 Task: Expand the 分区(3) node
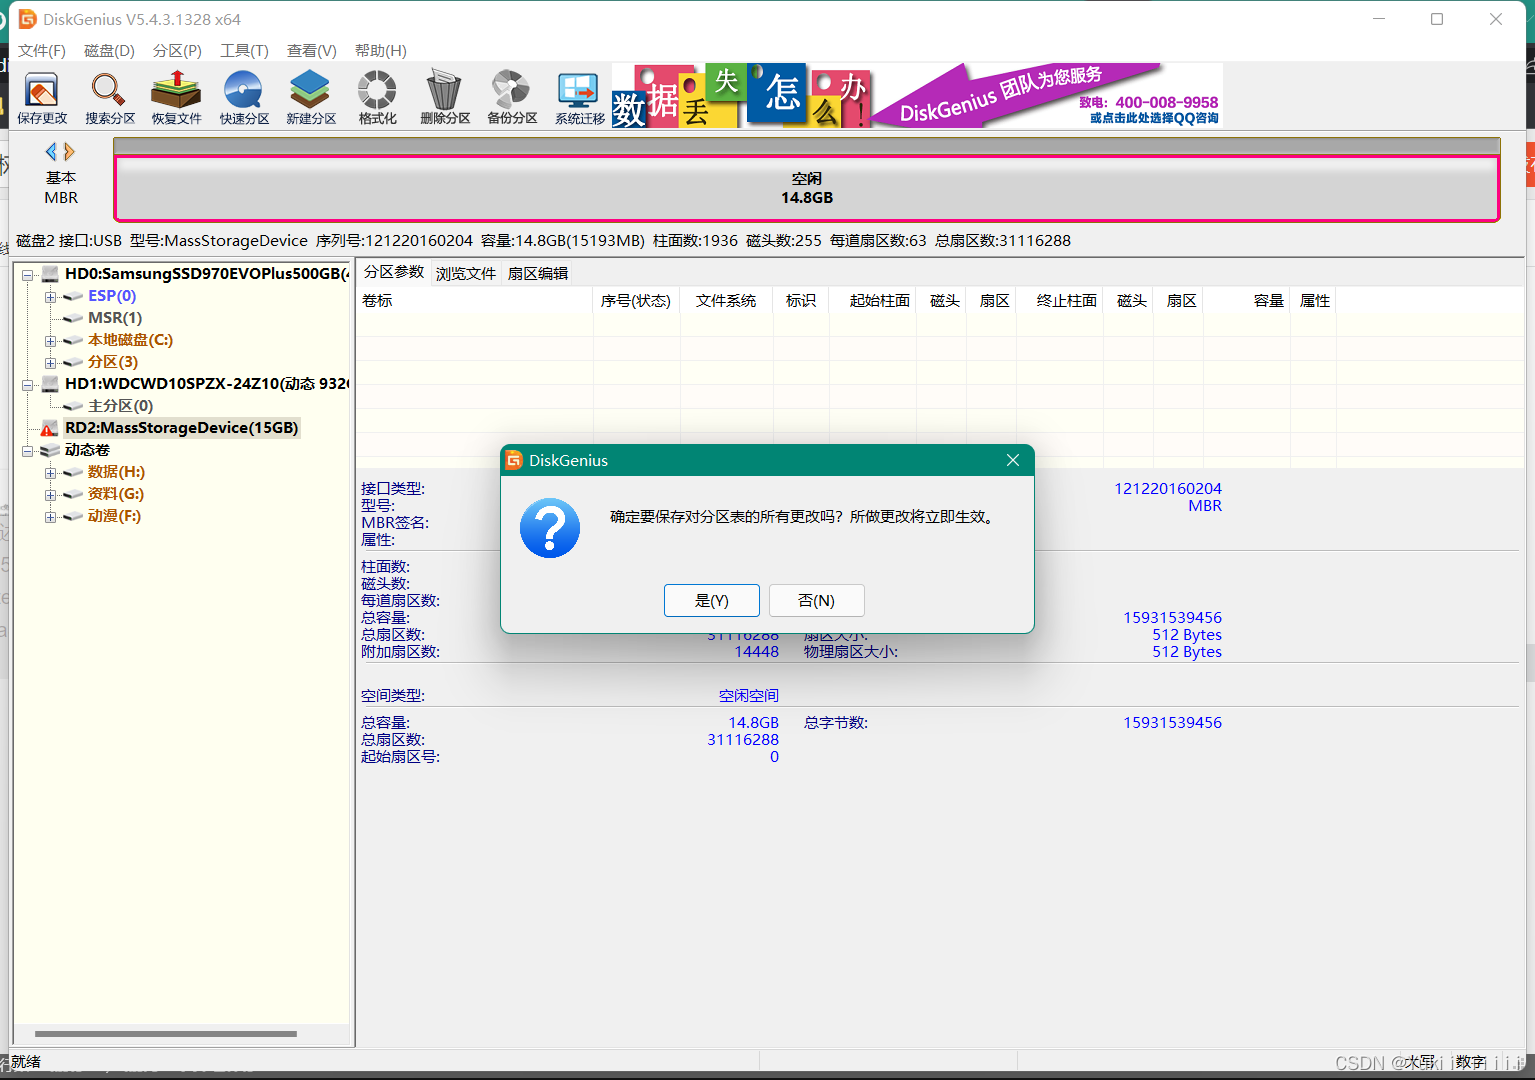point(50,363)
